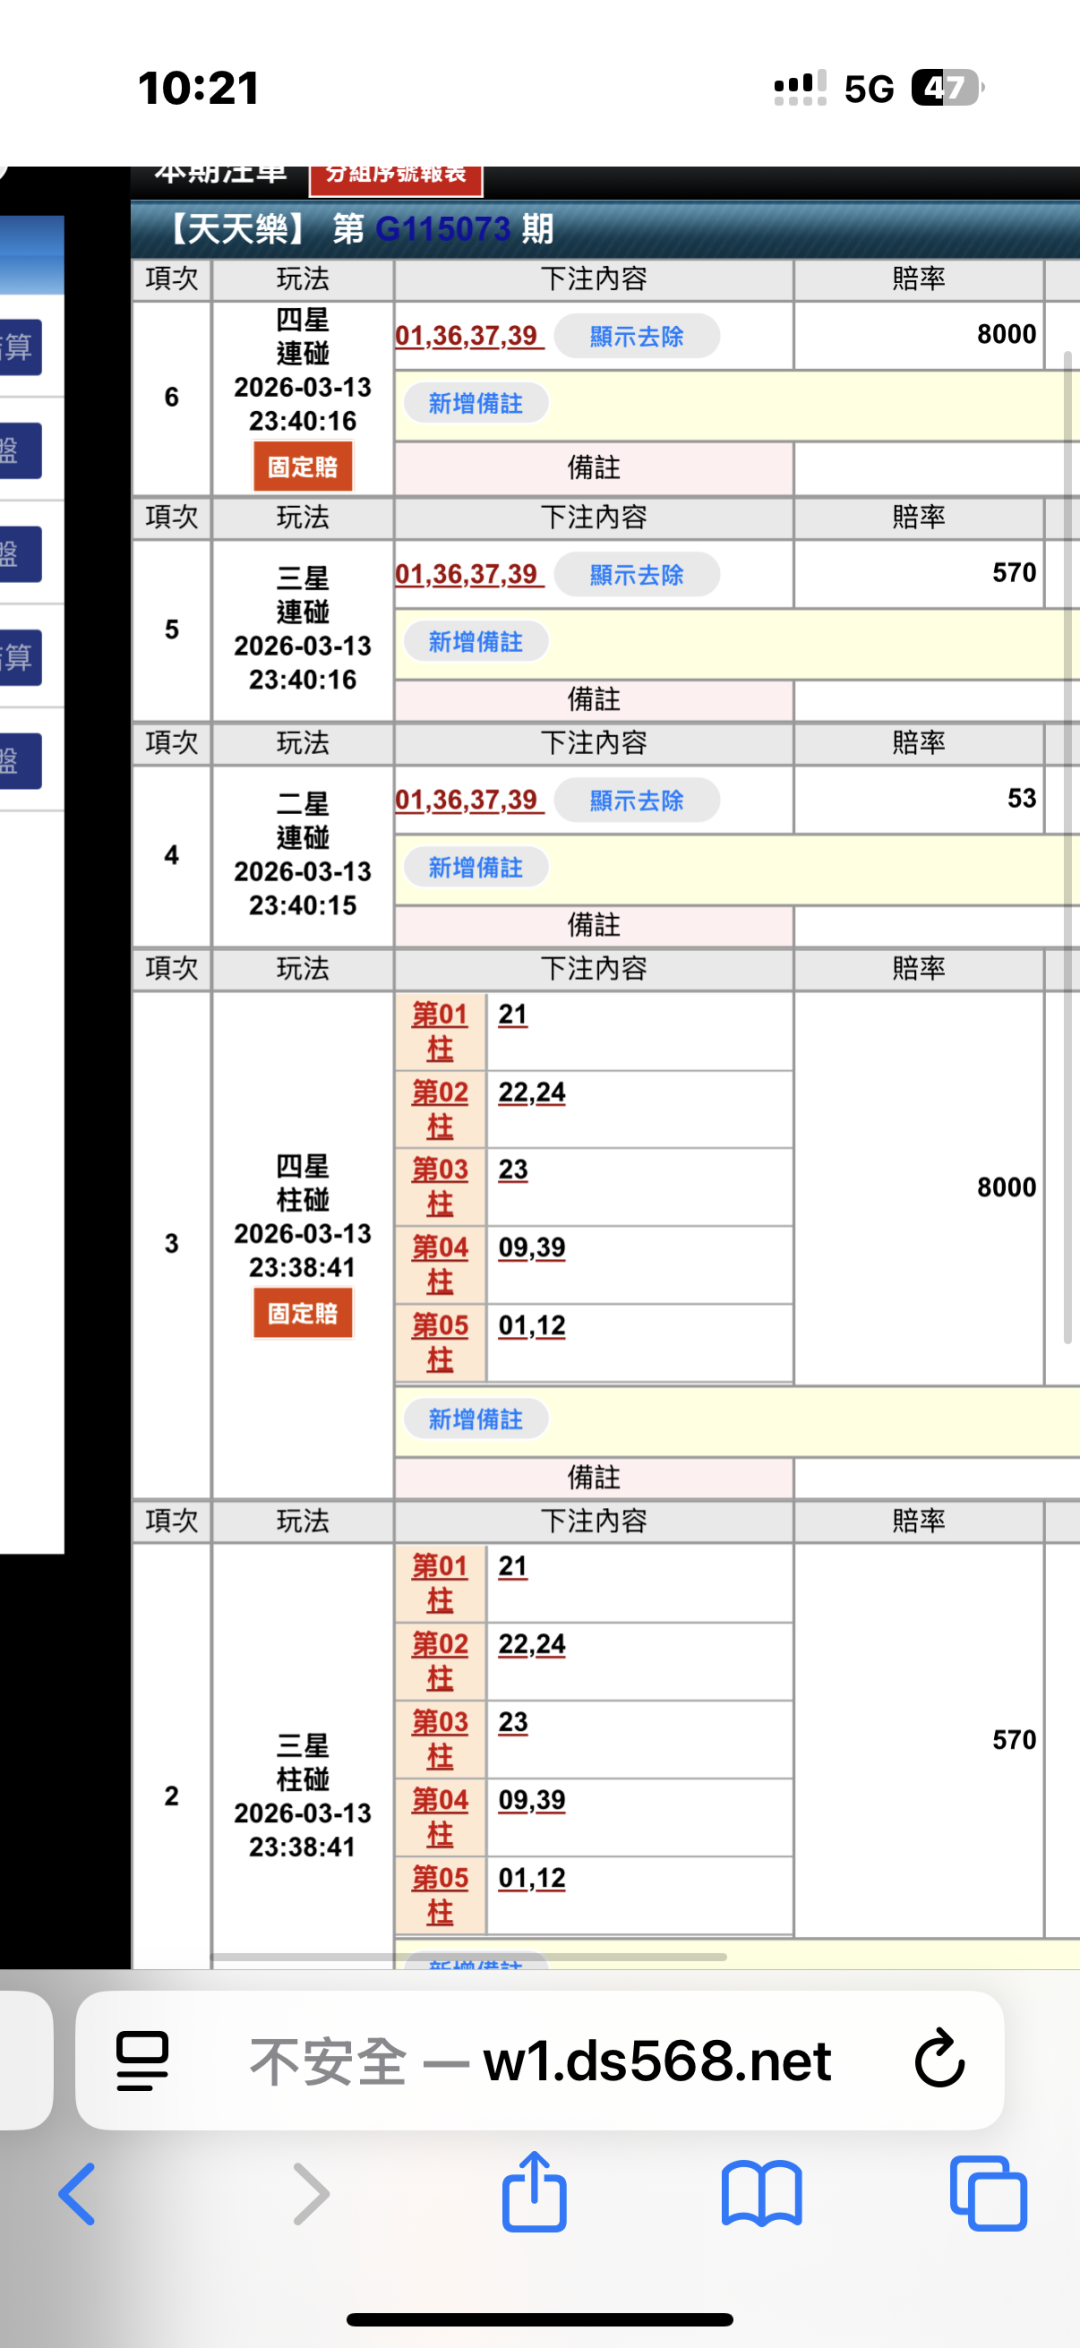The width and height of the screenshot is (1080, 2348).
Task: Click 第04柱 link in row 3
Action: point(440,1264)
